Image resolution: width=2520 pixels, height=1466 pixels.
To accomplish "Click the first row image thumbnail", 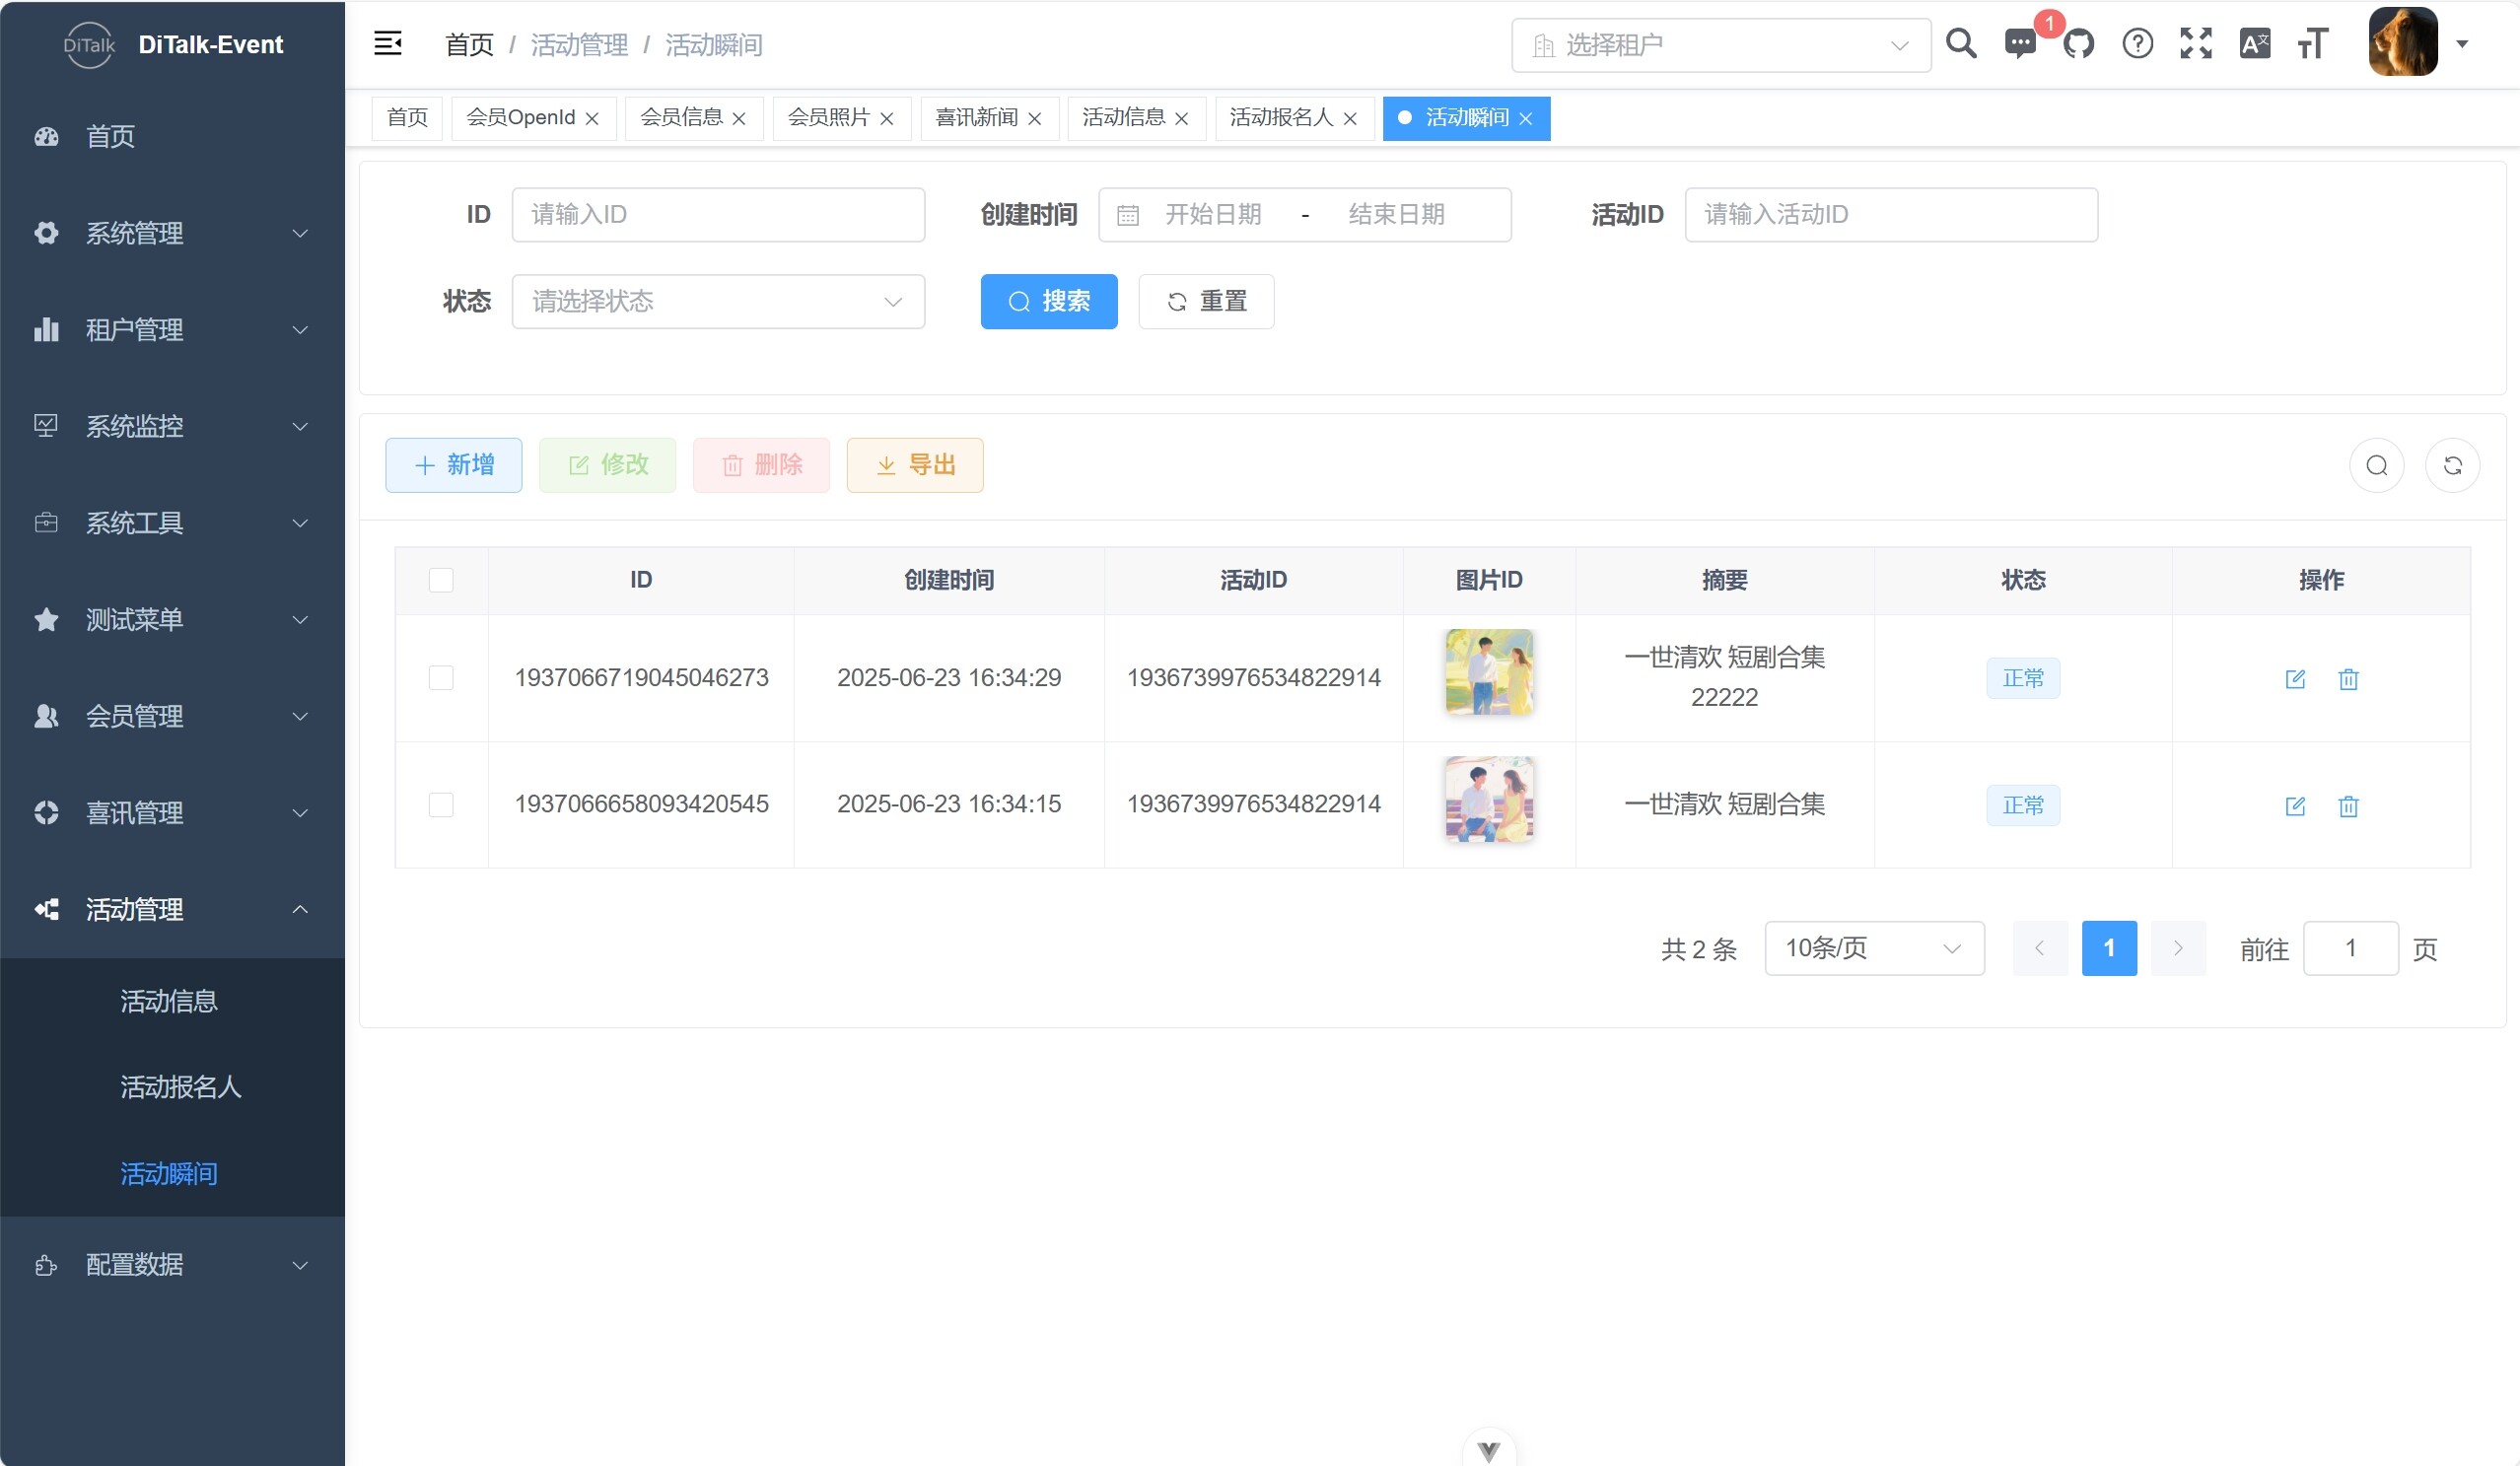I will 1489,672.
